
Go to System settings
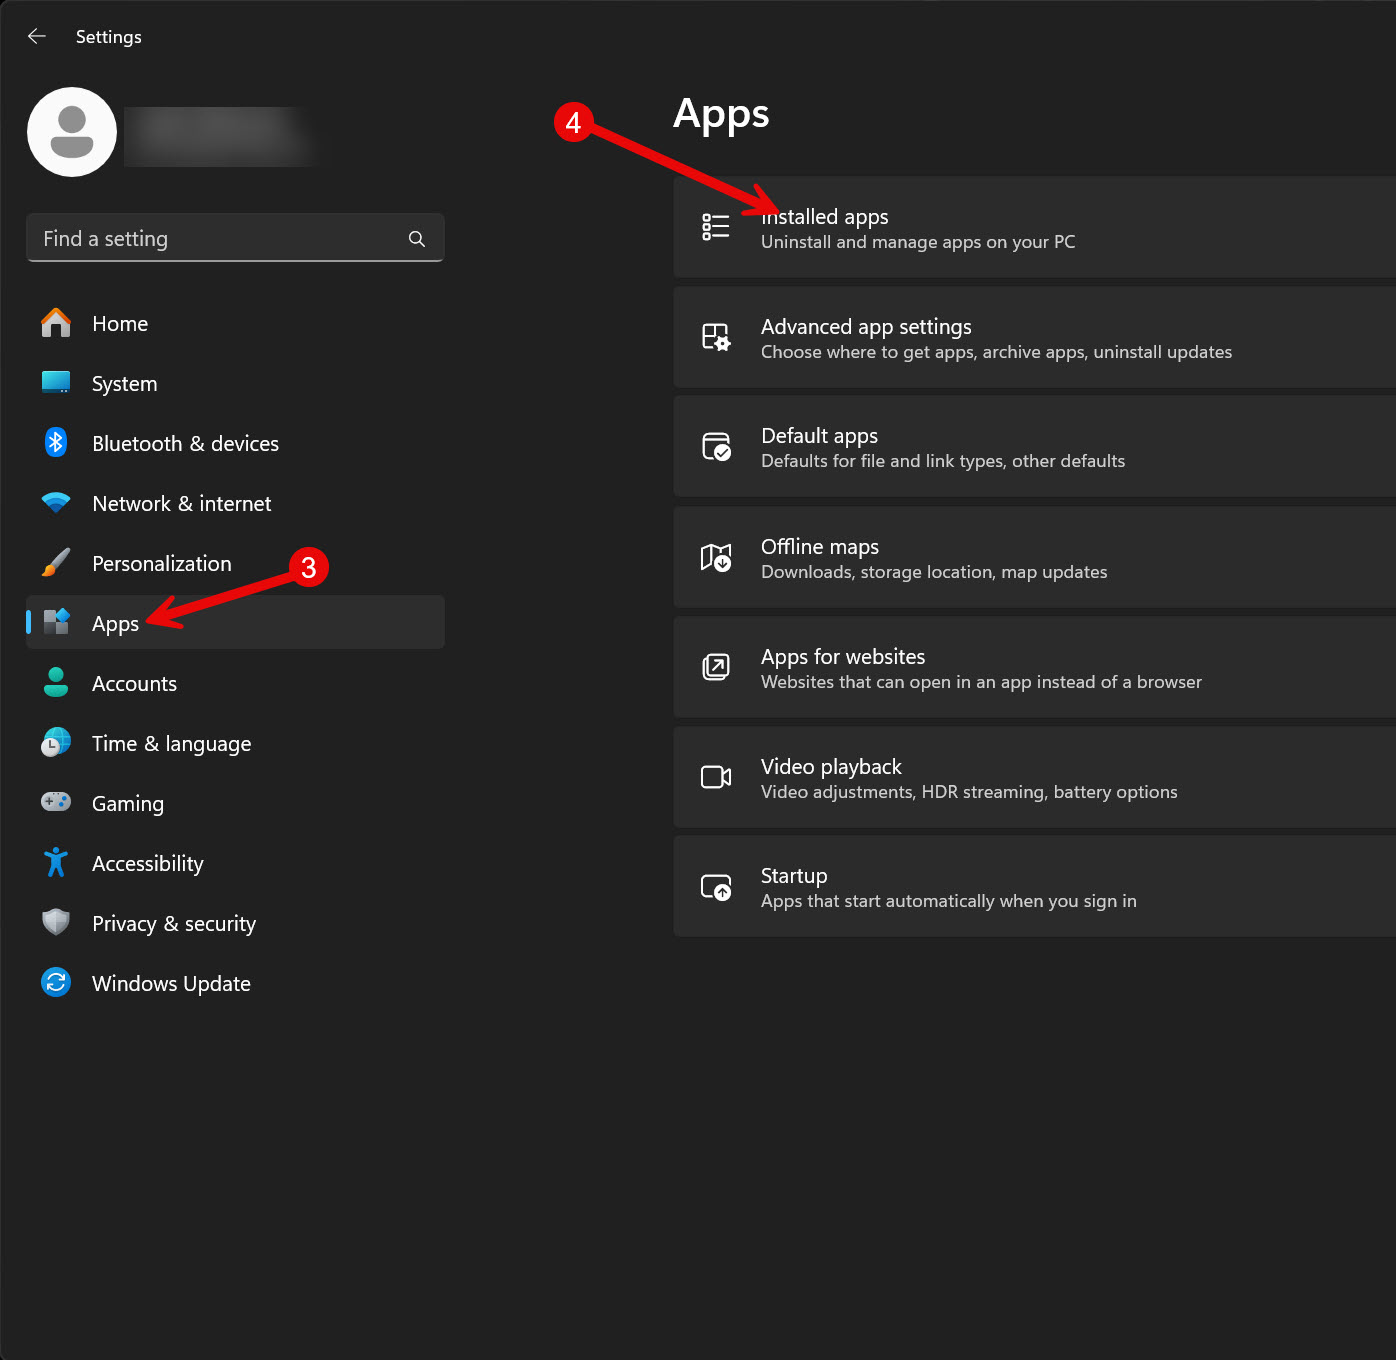pyautogui.click(x=235, y=383)
